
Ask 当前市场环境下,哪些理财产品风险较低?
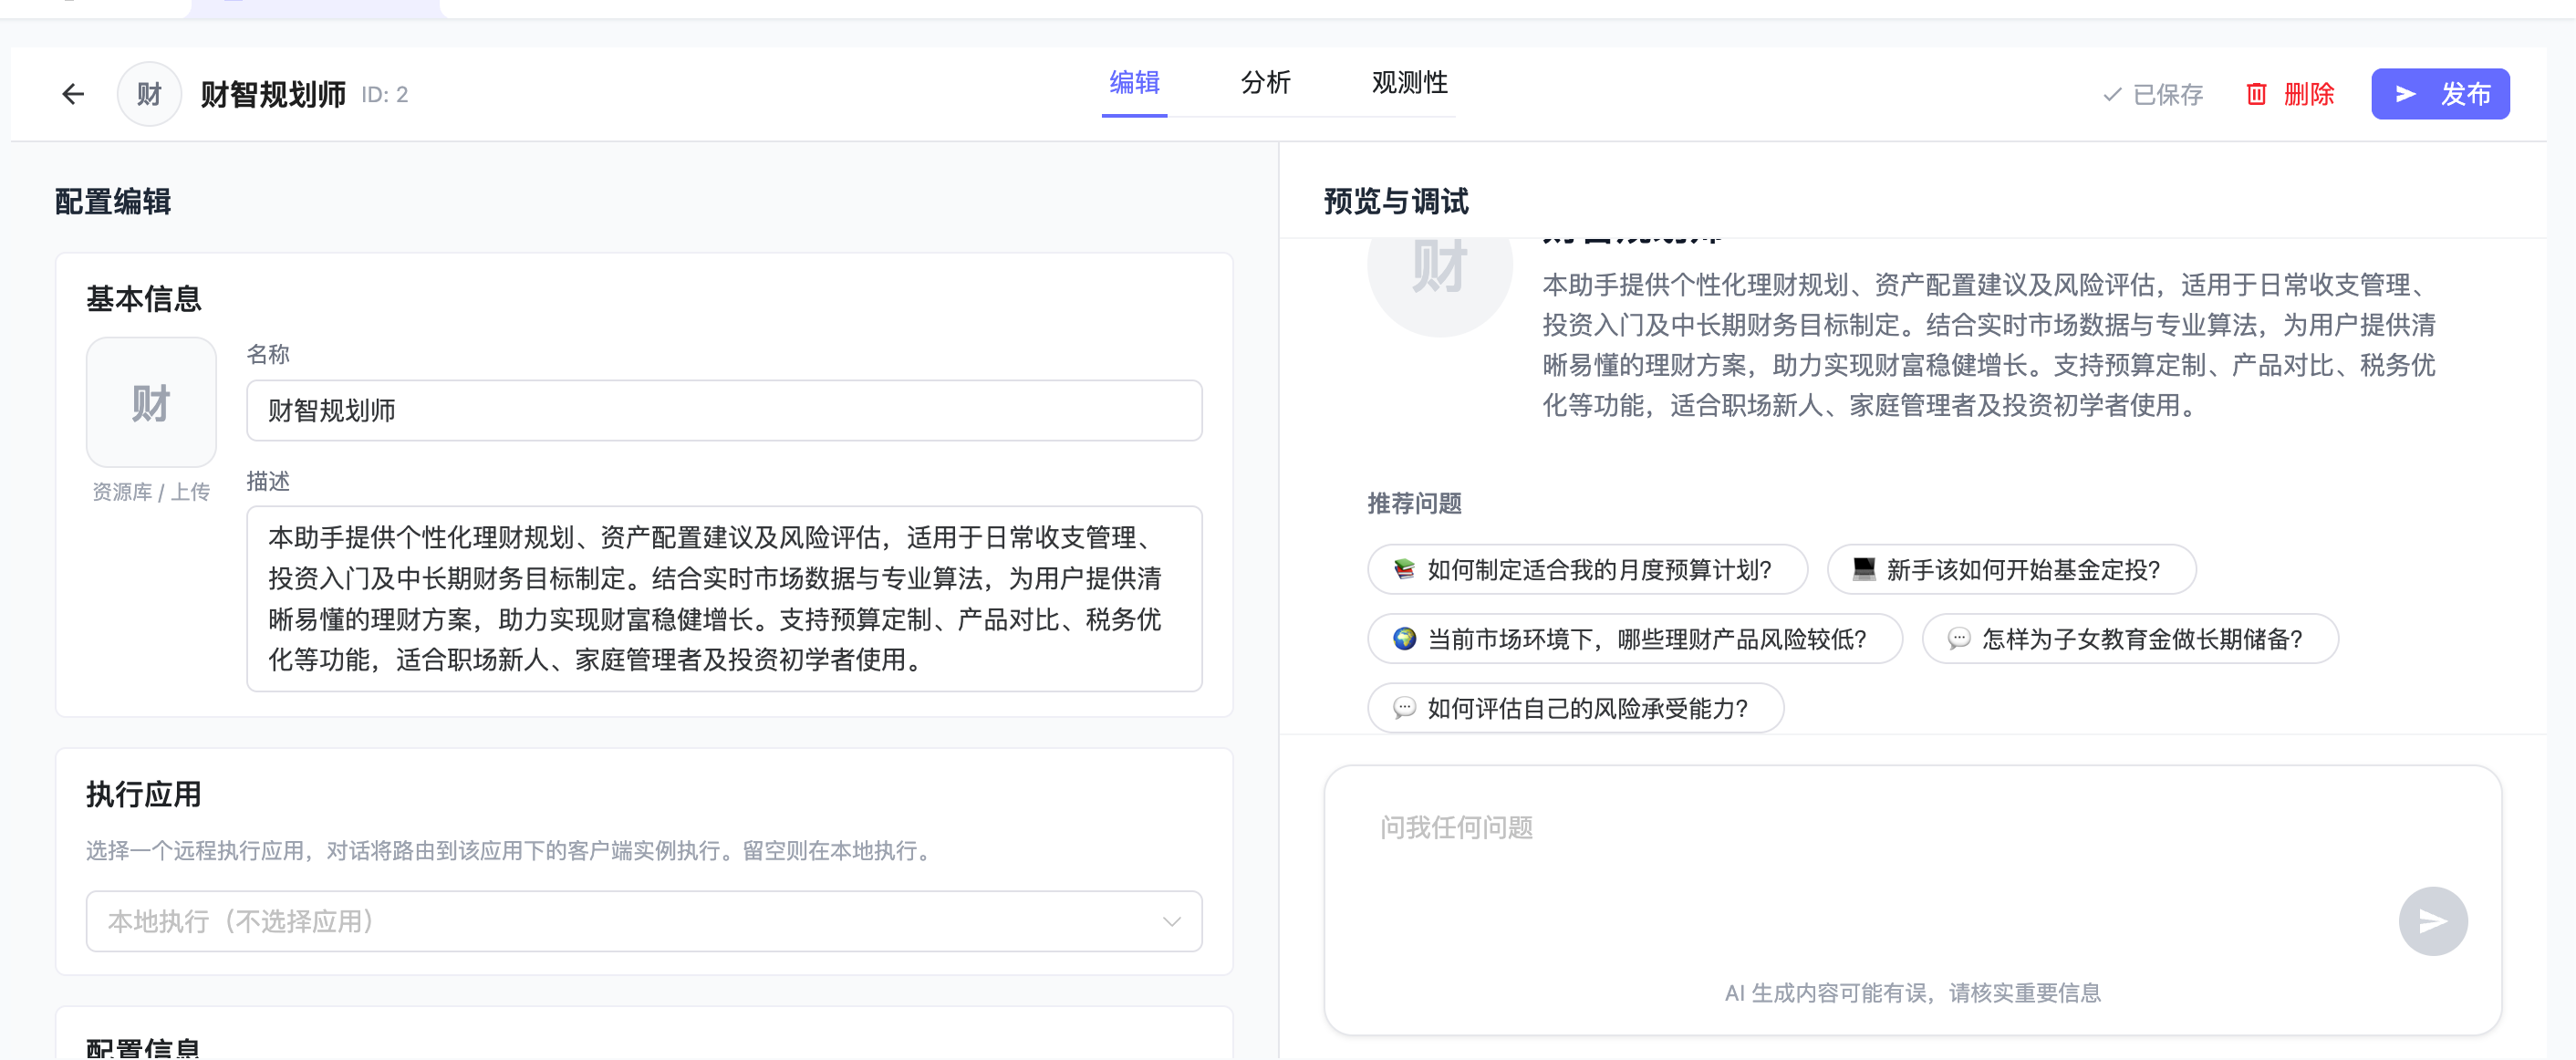(1634, 638)
